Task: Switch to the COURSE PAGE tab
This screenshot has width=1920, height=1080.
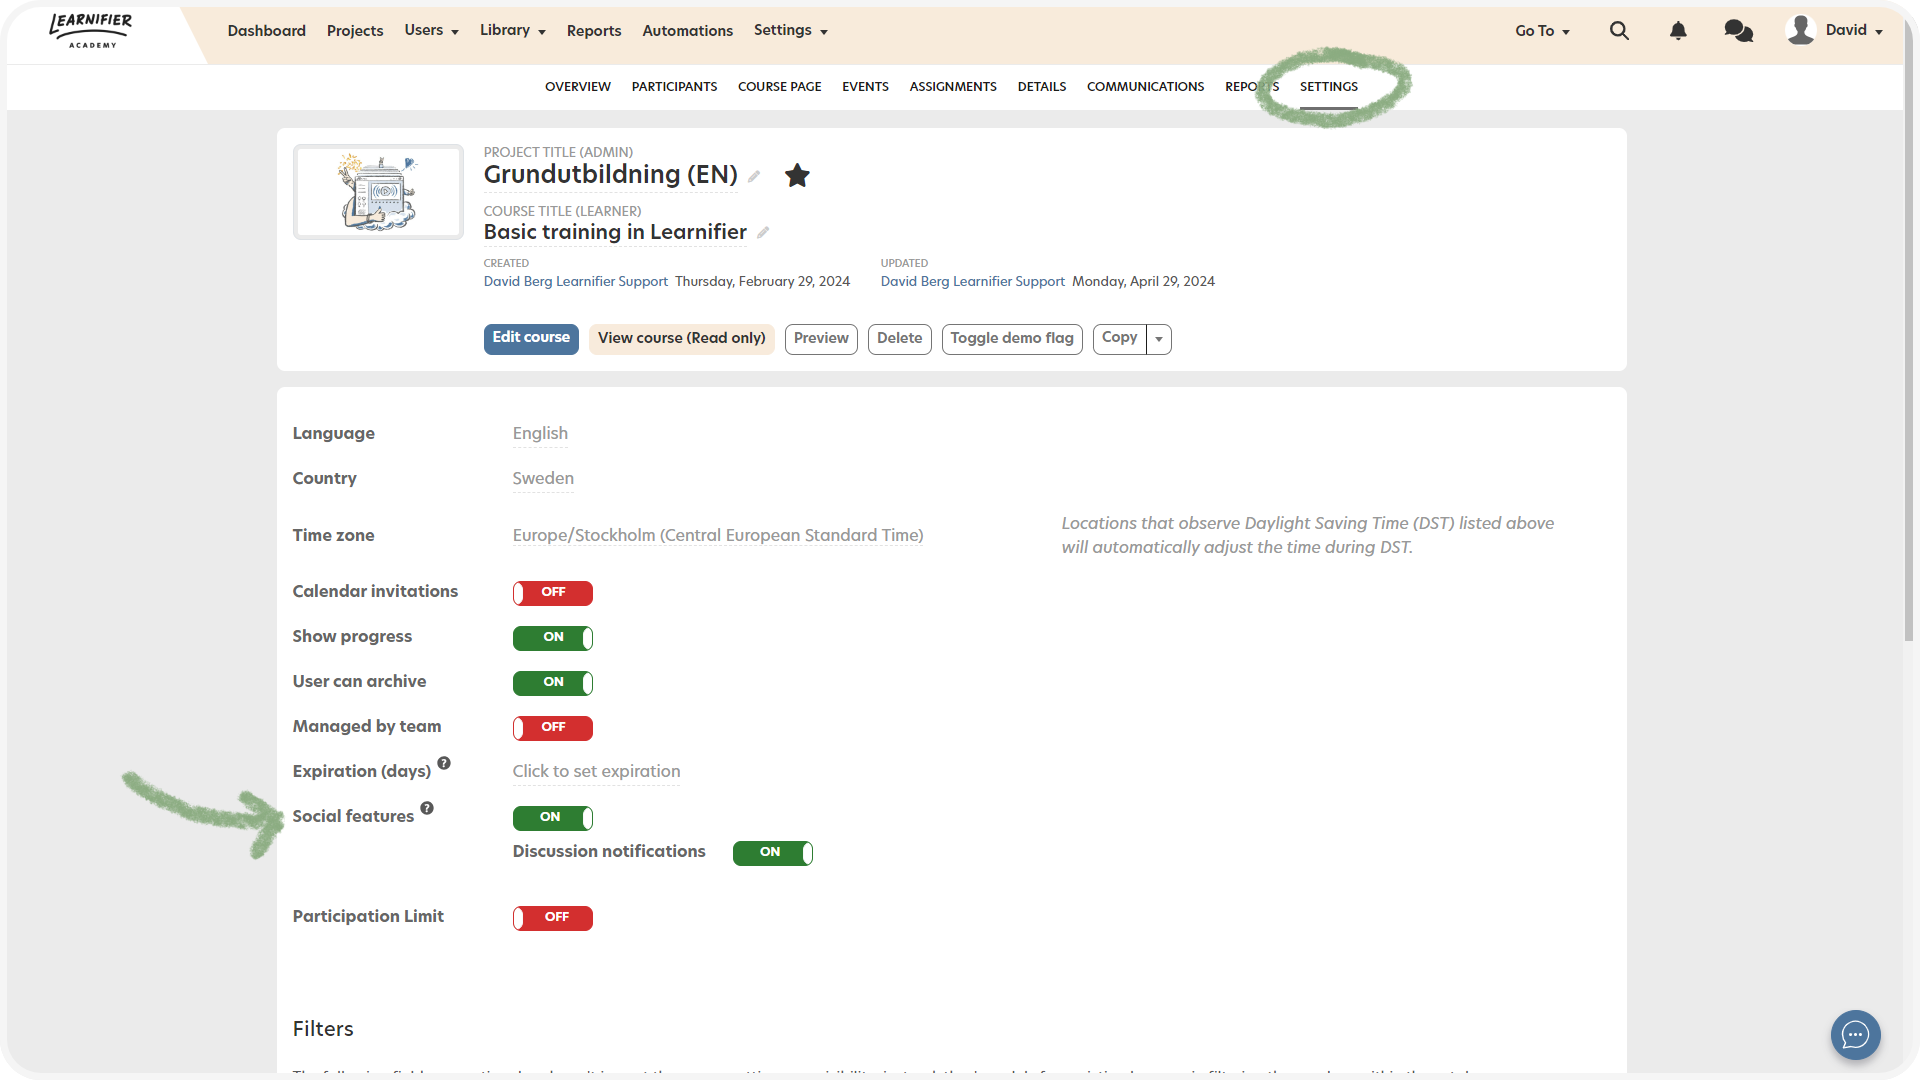Action: point(780,87)
